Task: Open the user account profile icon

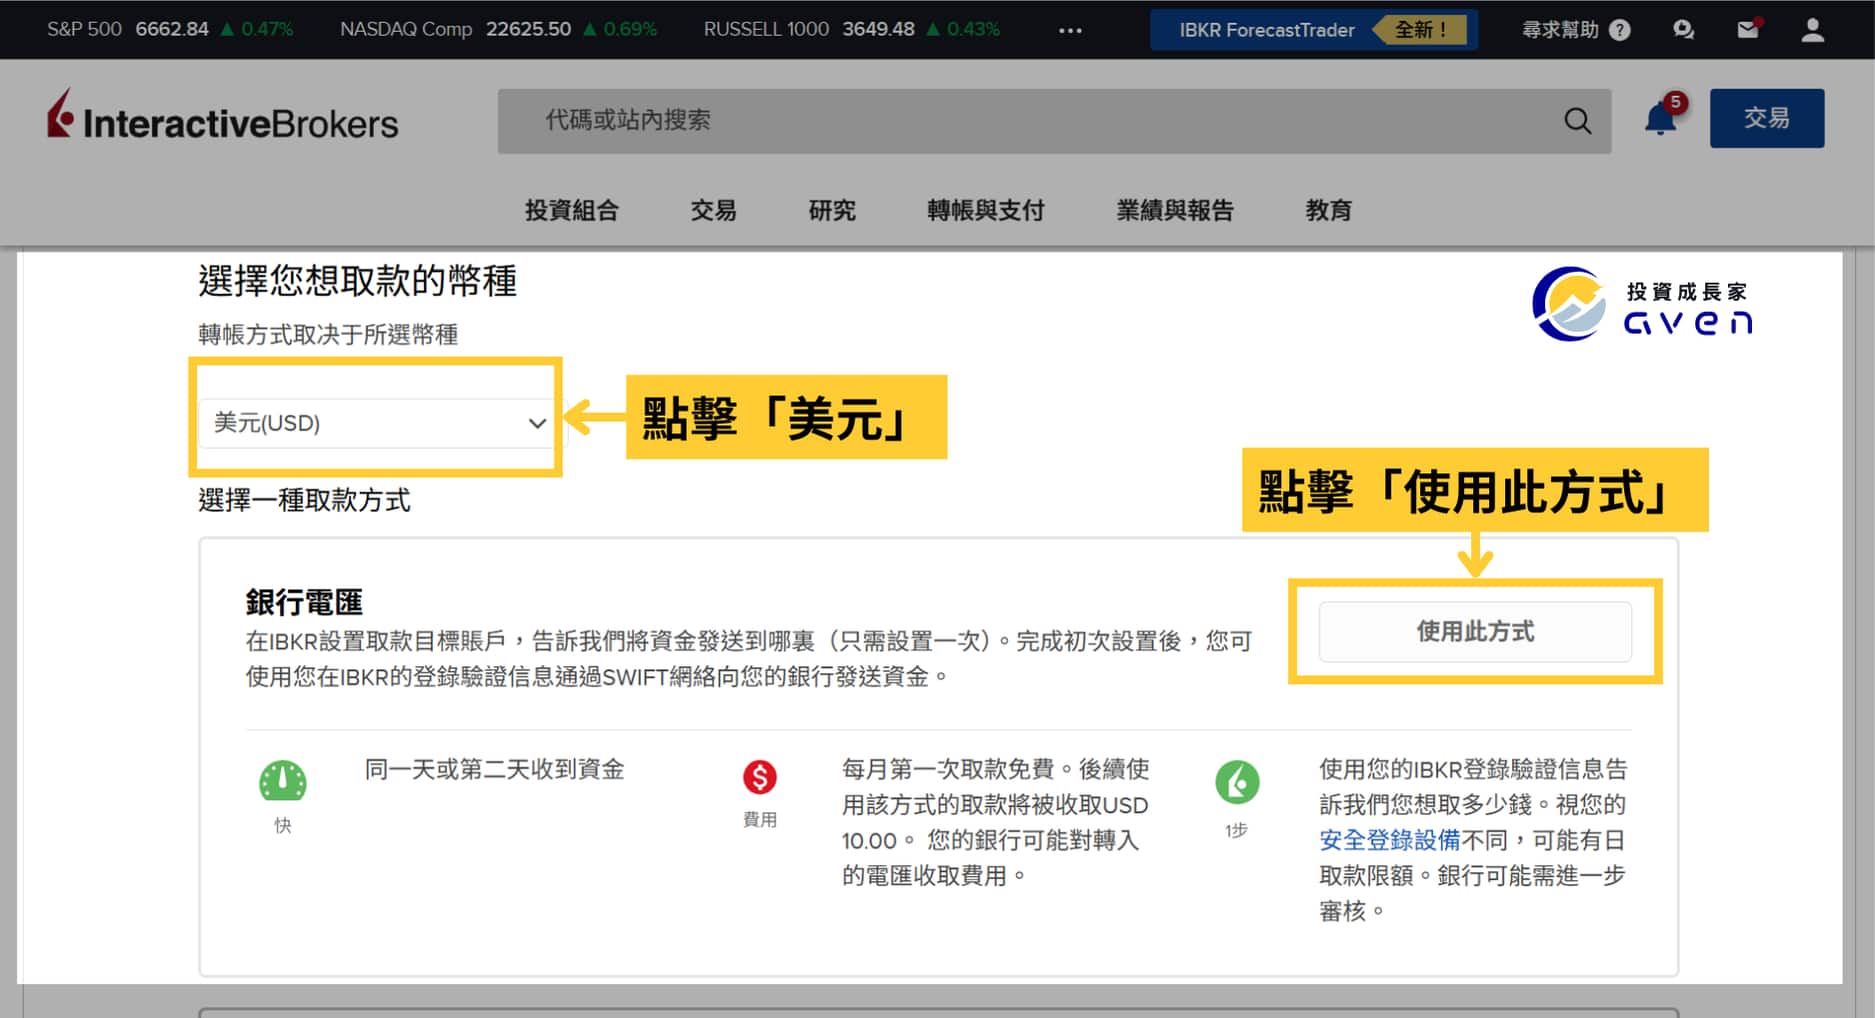Action: 1812,30
